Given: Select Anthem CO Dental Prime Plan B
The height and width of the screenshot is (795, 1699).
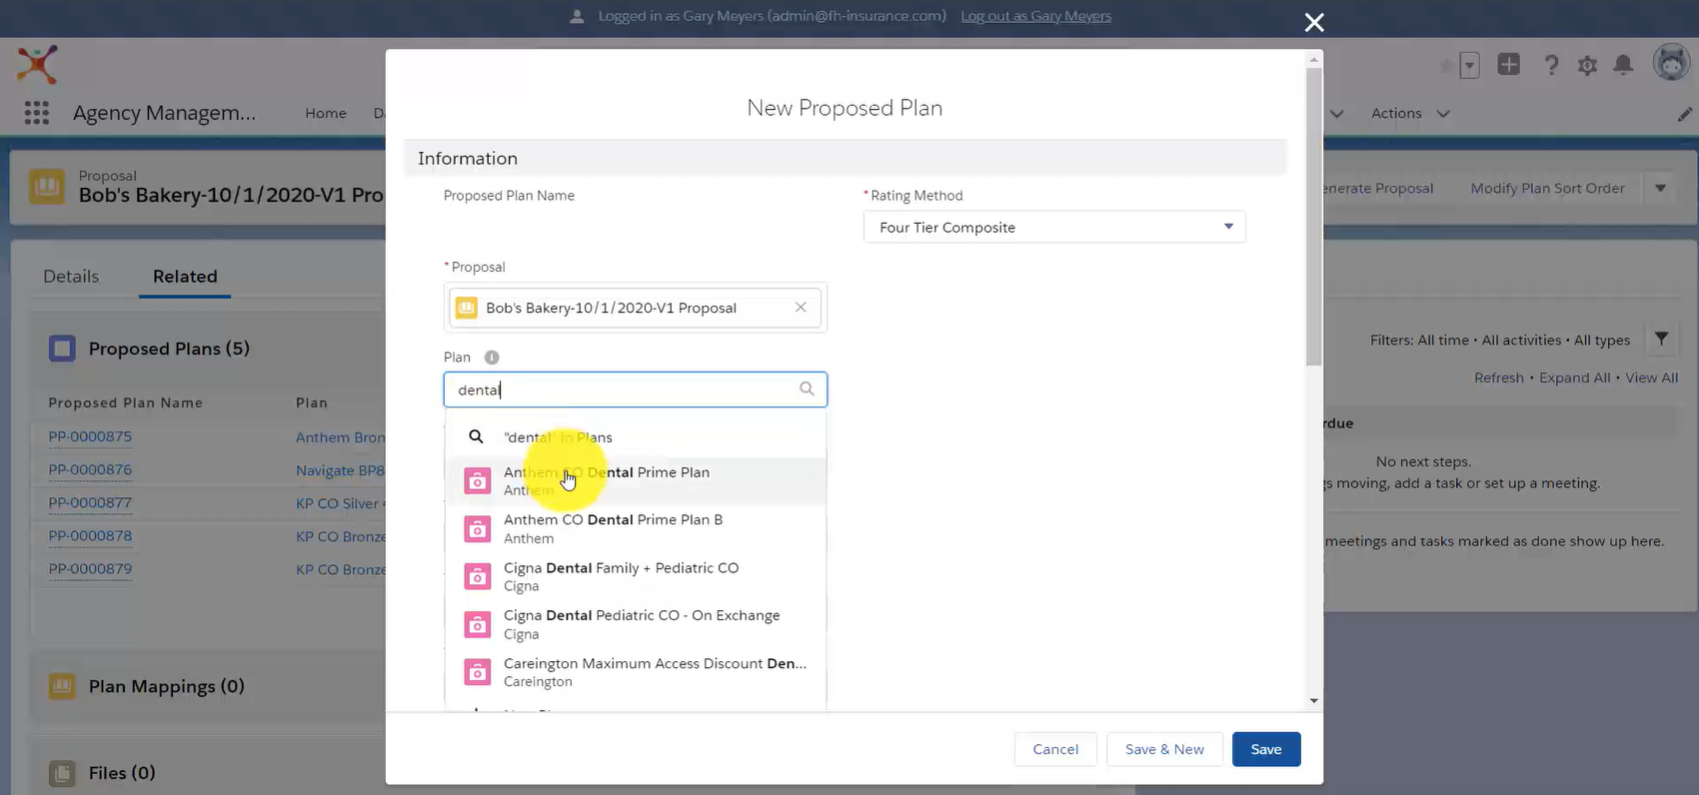Looking at the screenshot, I should 636,529.
